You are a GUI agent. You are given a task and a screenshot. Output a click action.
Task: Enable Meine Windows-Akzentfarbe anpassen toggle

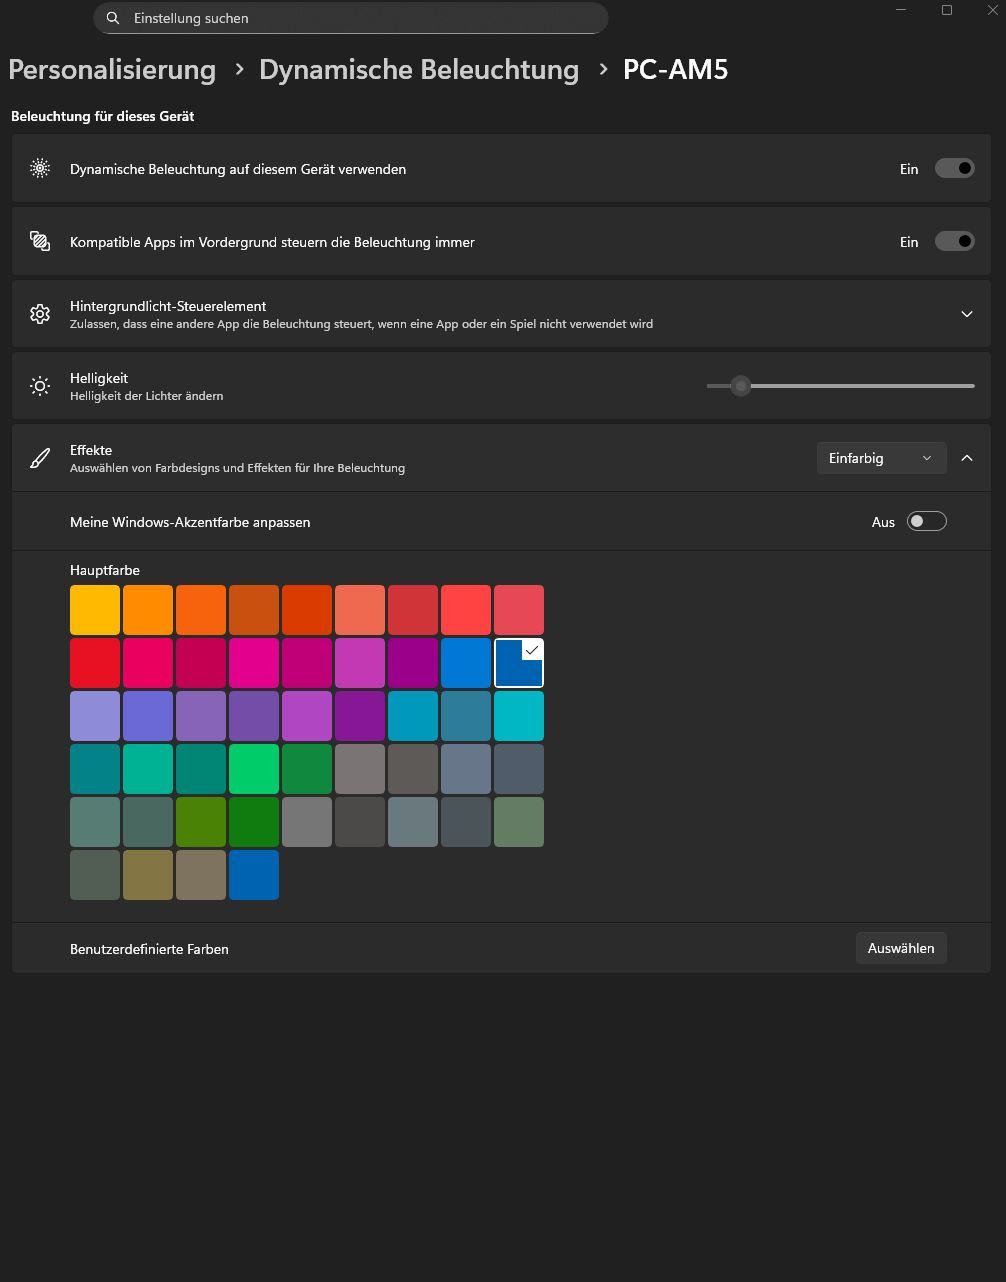(926, 521)
